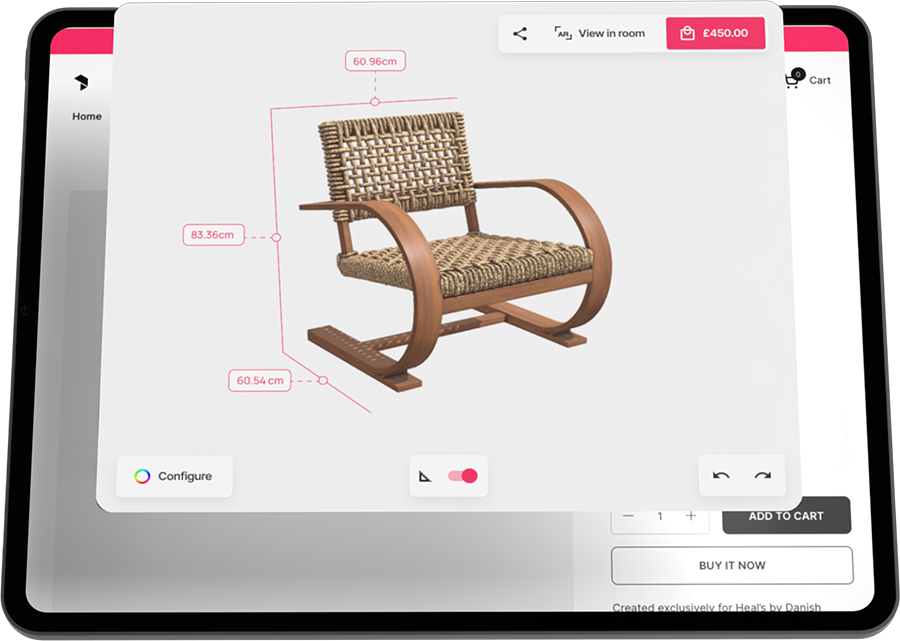The height and width of the screenshot is (641, 900).
Task: Open the Cart icon showing 0 items
Action: [x=793, y=80]
